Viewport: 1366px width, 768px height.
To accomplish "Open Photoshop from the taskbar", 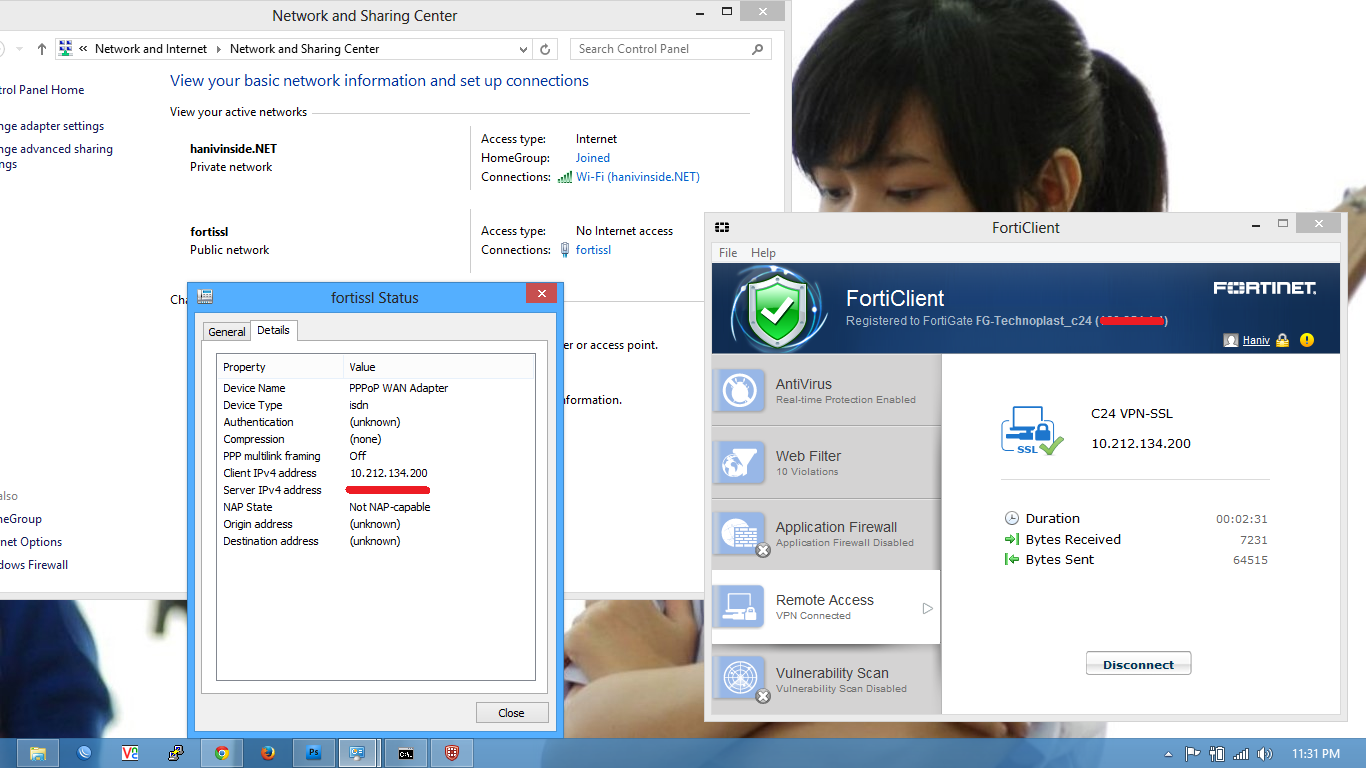I will pyautogui.click(x=314, y=753).
